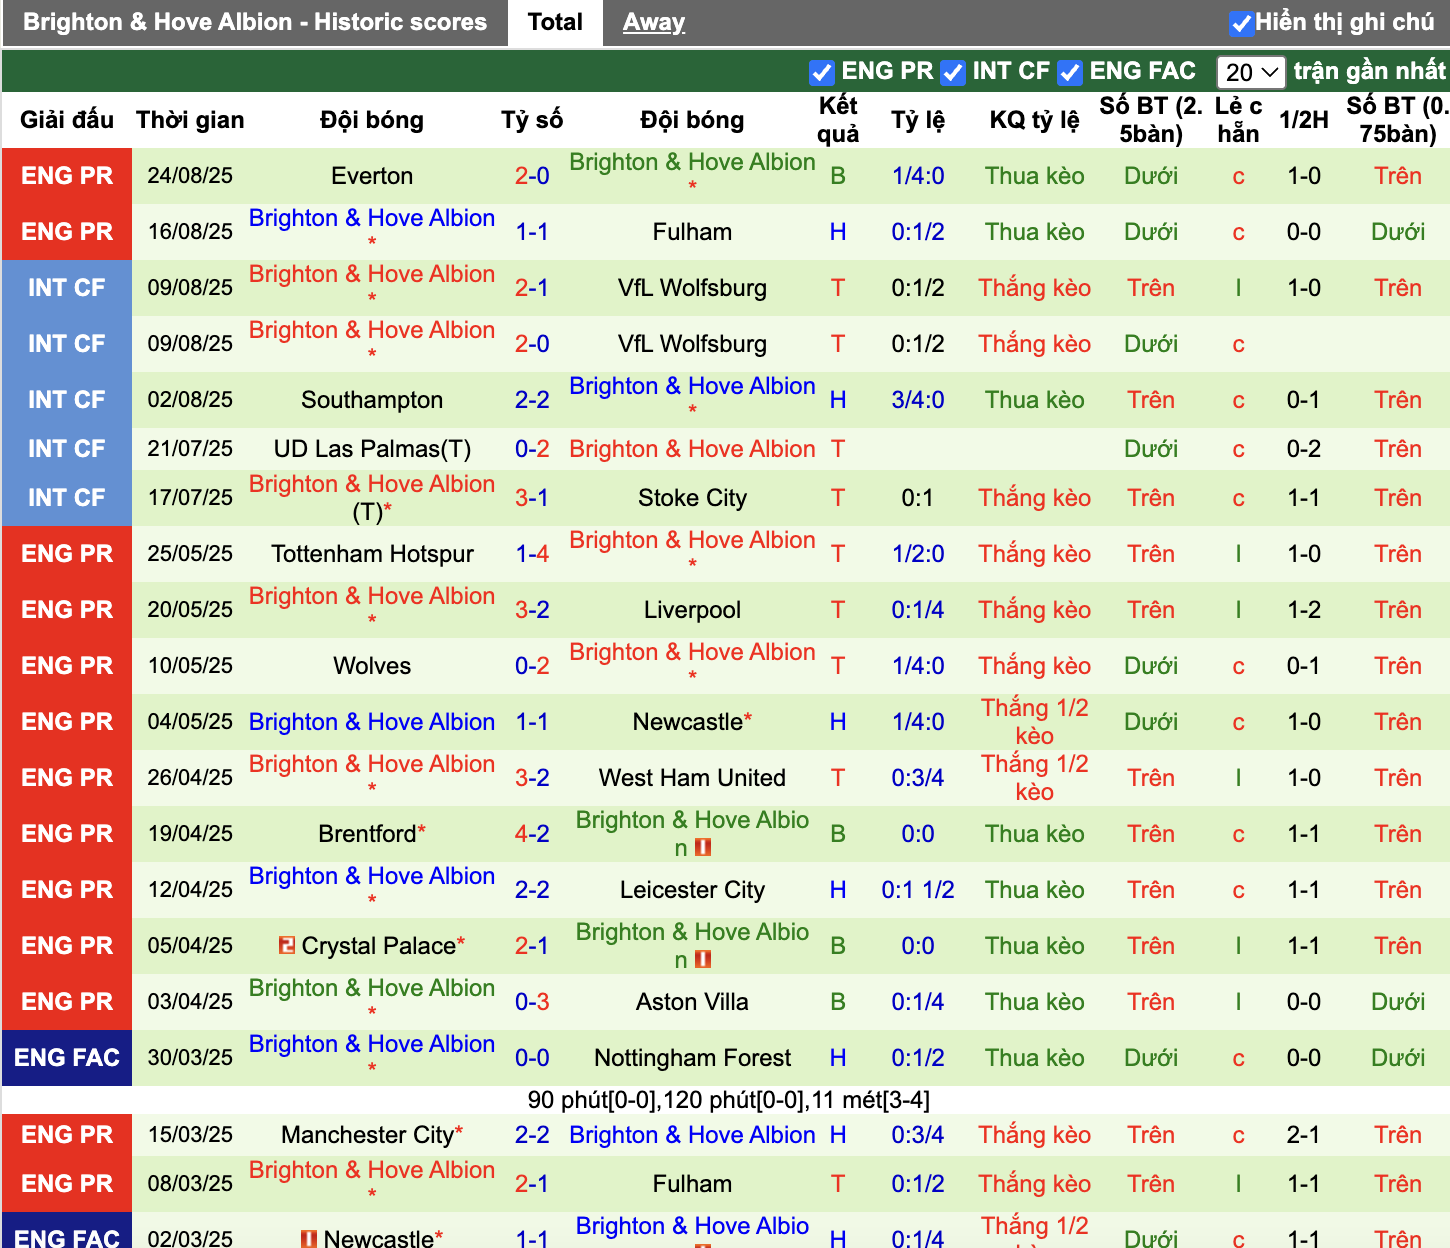The width and height of the screenshot is (1450, 1248).
Task: Click Brighton & Hove Albion in Liverpool row
Action: point(372,596)
